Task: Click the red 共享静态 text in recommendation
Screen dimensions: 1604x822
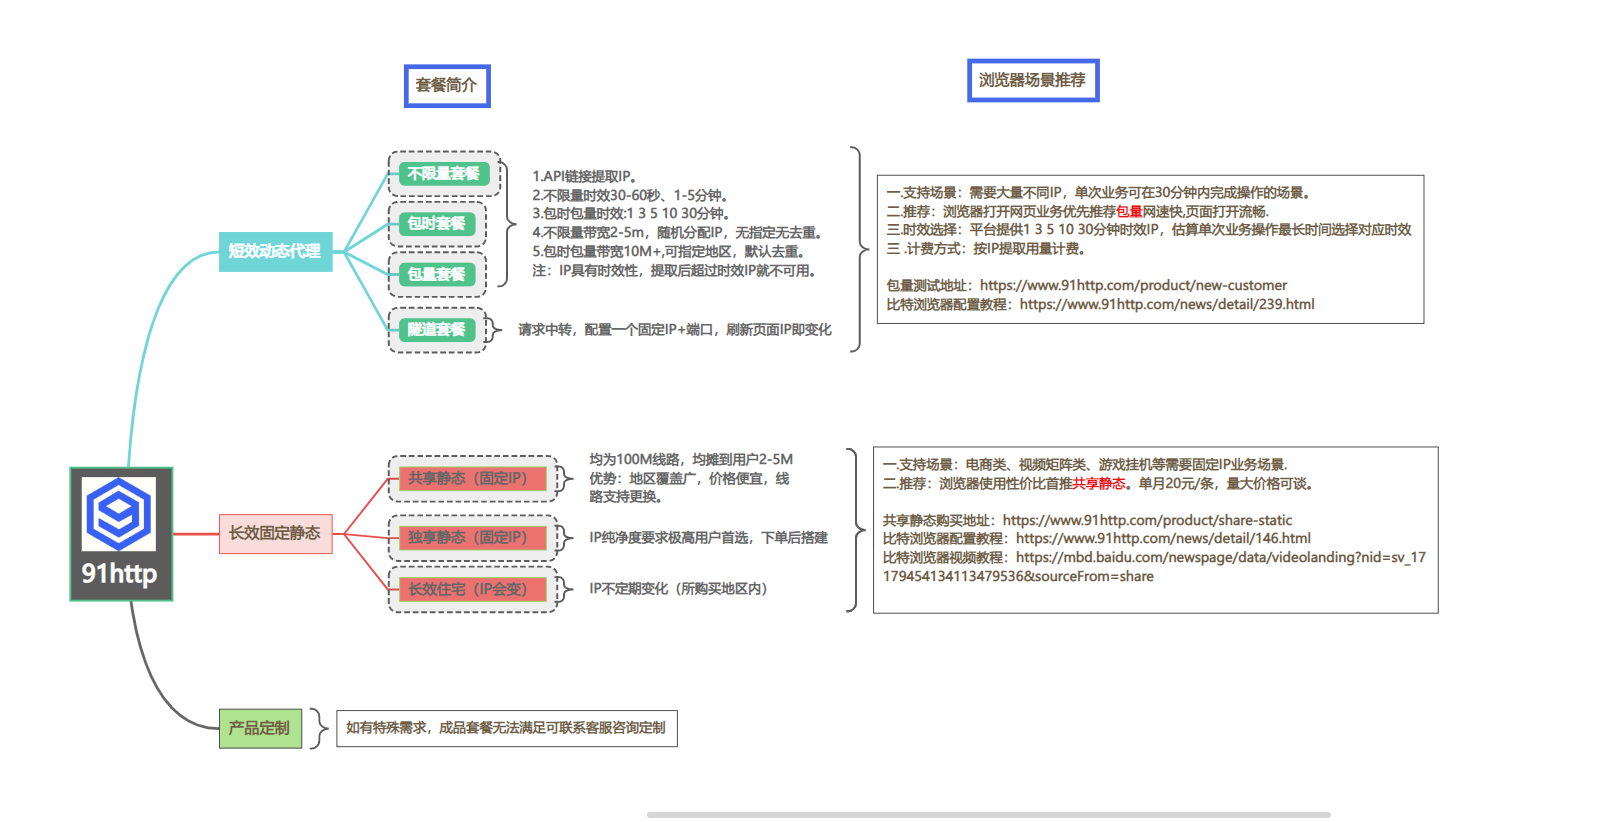Action: [1099, 484]
